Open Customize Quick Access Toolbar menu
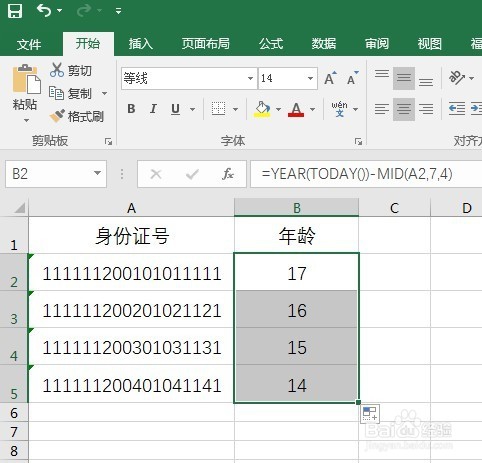 click(118, 11)
